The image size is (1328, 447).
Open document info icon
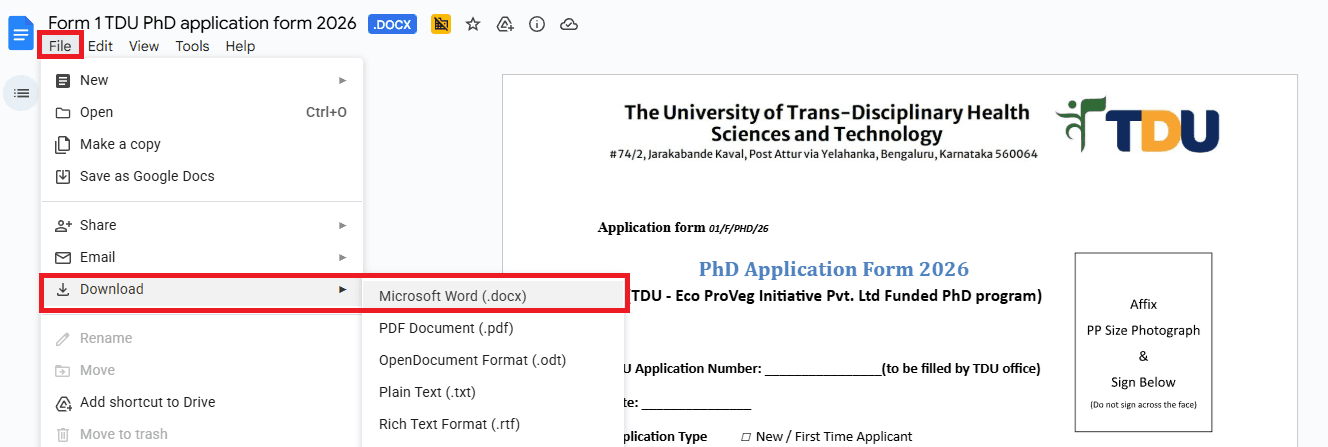pos(537,24)
